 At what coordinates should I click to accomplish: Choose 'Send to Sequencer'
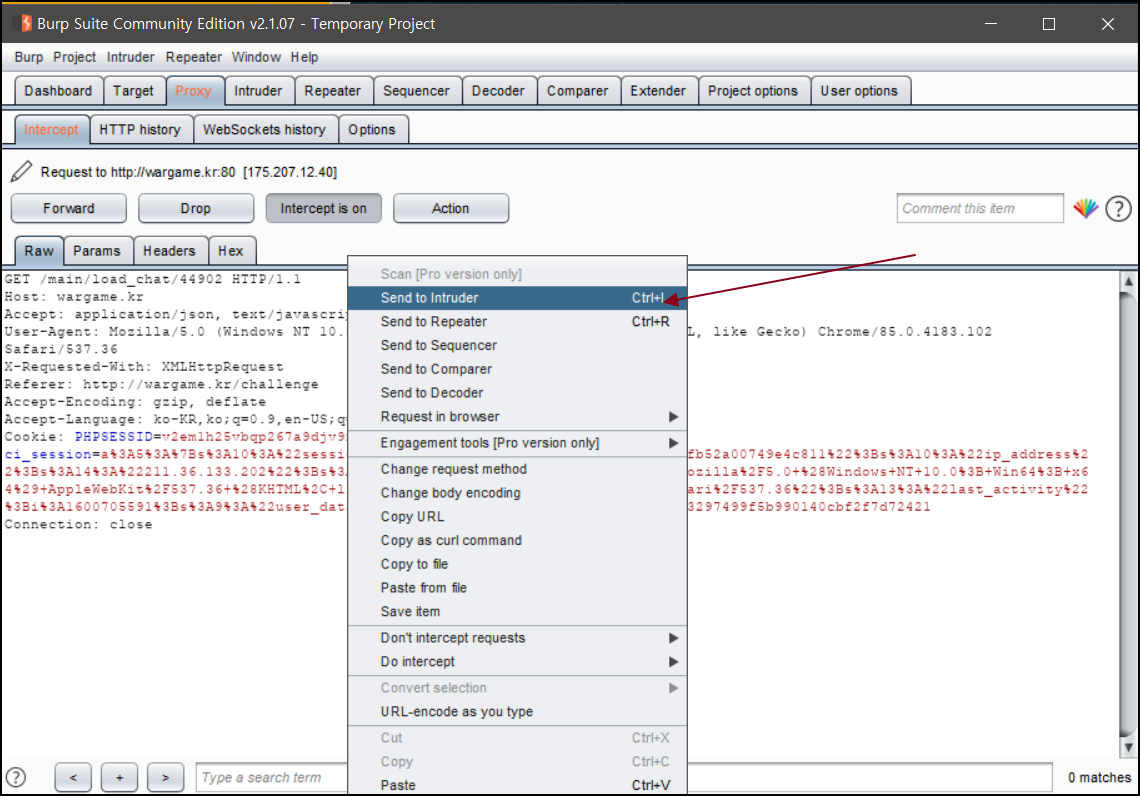click(x=517, y=345)
